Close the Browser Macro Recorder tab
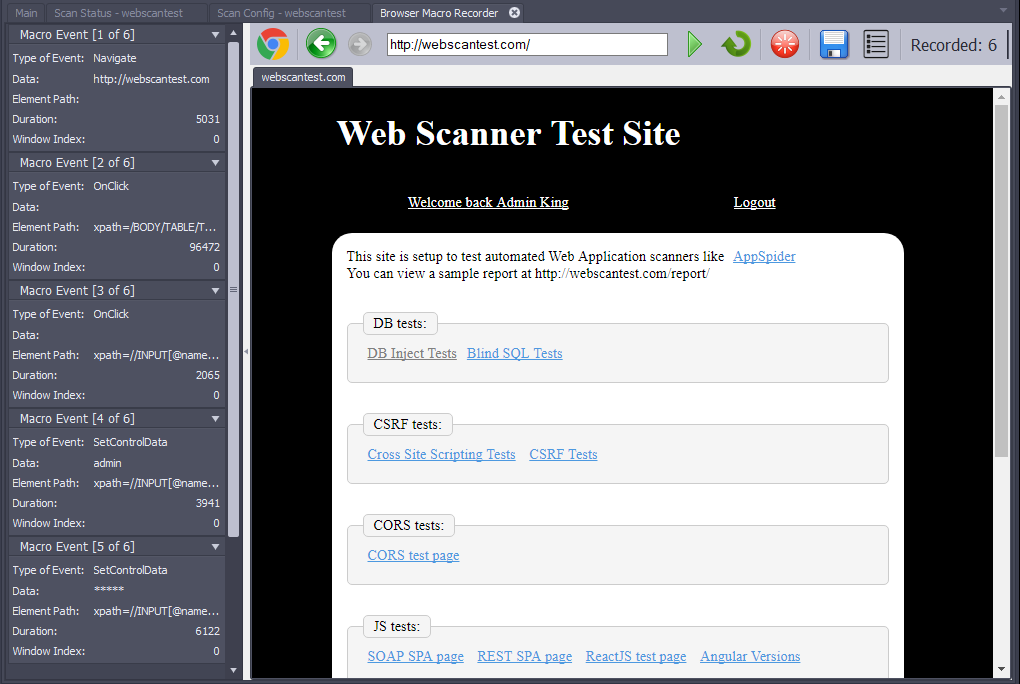This screenshot has width=1020, height=684. tap(514, 12)
